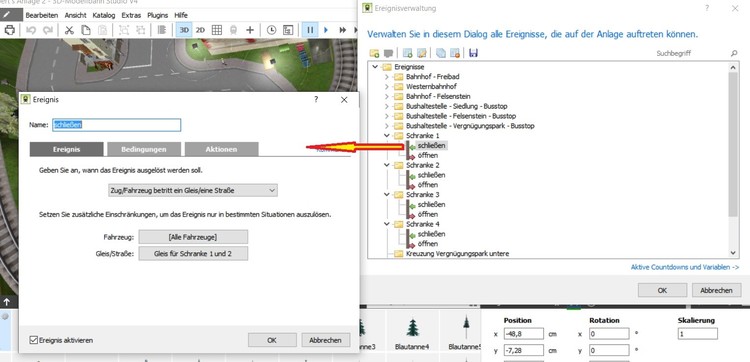Screen dimensions: 750x362
Task: Click the group objects icon
Action: (124, 30)
